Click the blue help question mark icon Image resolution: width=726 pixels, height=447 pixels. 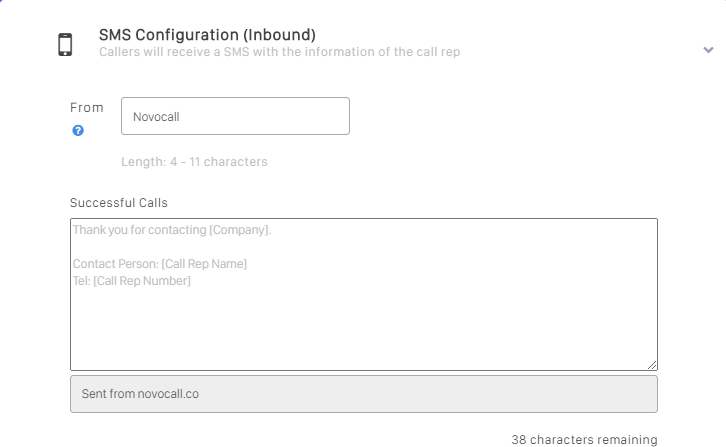[x=78, y=130]
